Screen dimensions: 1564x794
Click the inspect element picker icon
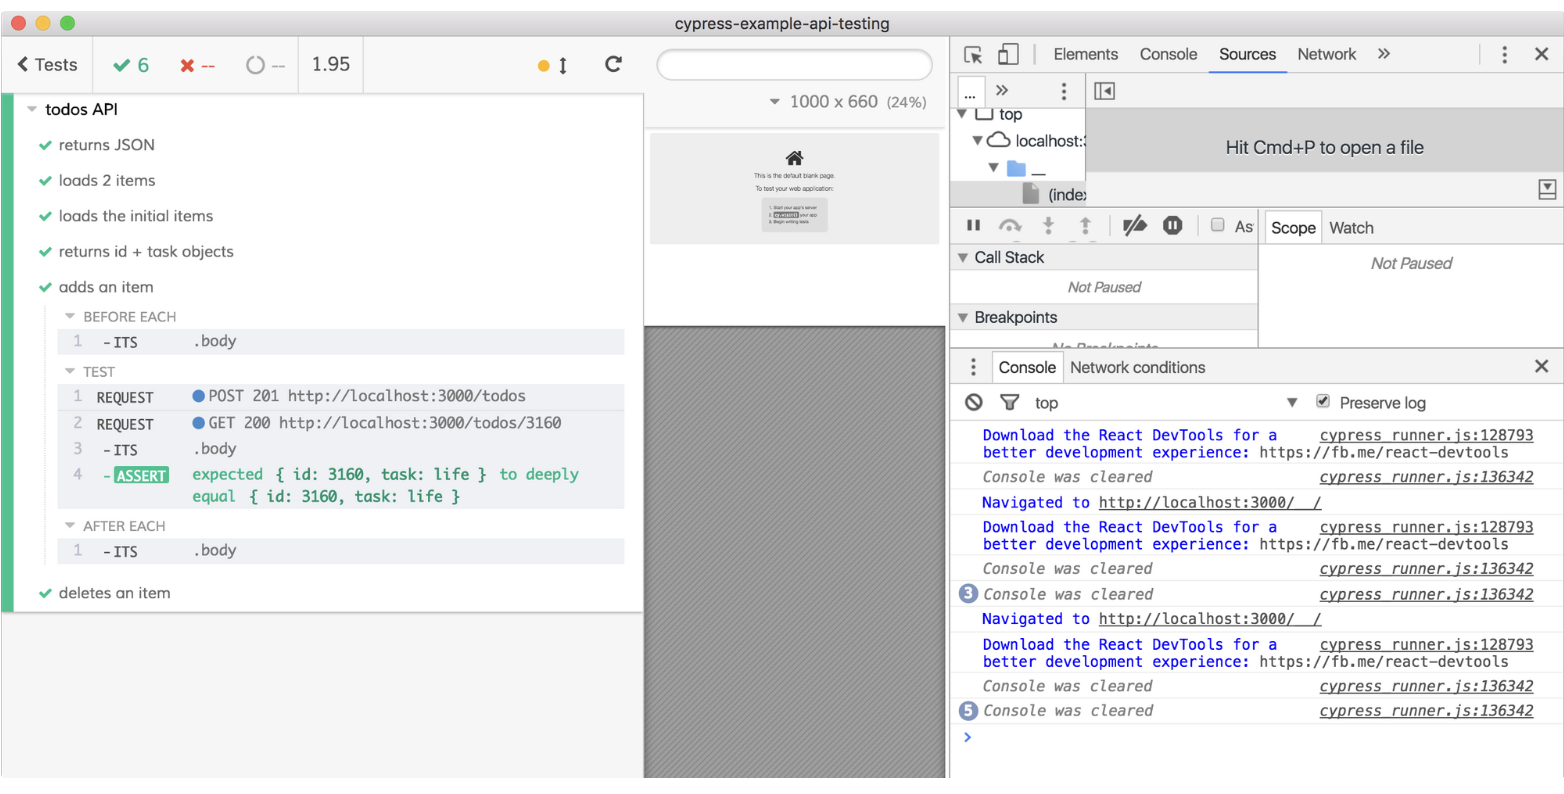pyautogui.click(x=973, y=55)
